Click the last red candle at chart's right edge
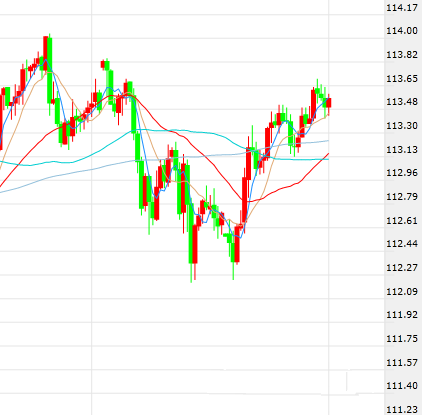This screenshot has width=422, height=415. click(x=329, y=103)
